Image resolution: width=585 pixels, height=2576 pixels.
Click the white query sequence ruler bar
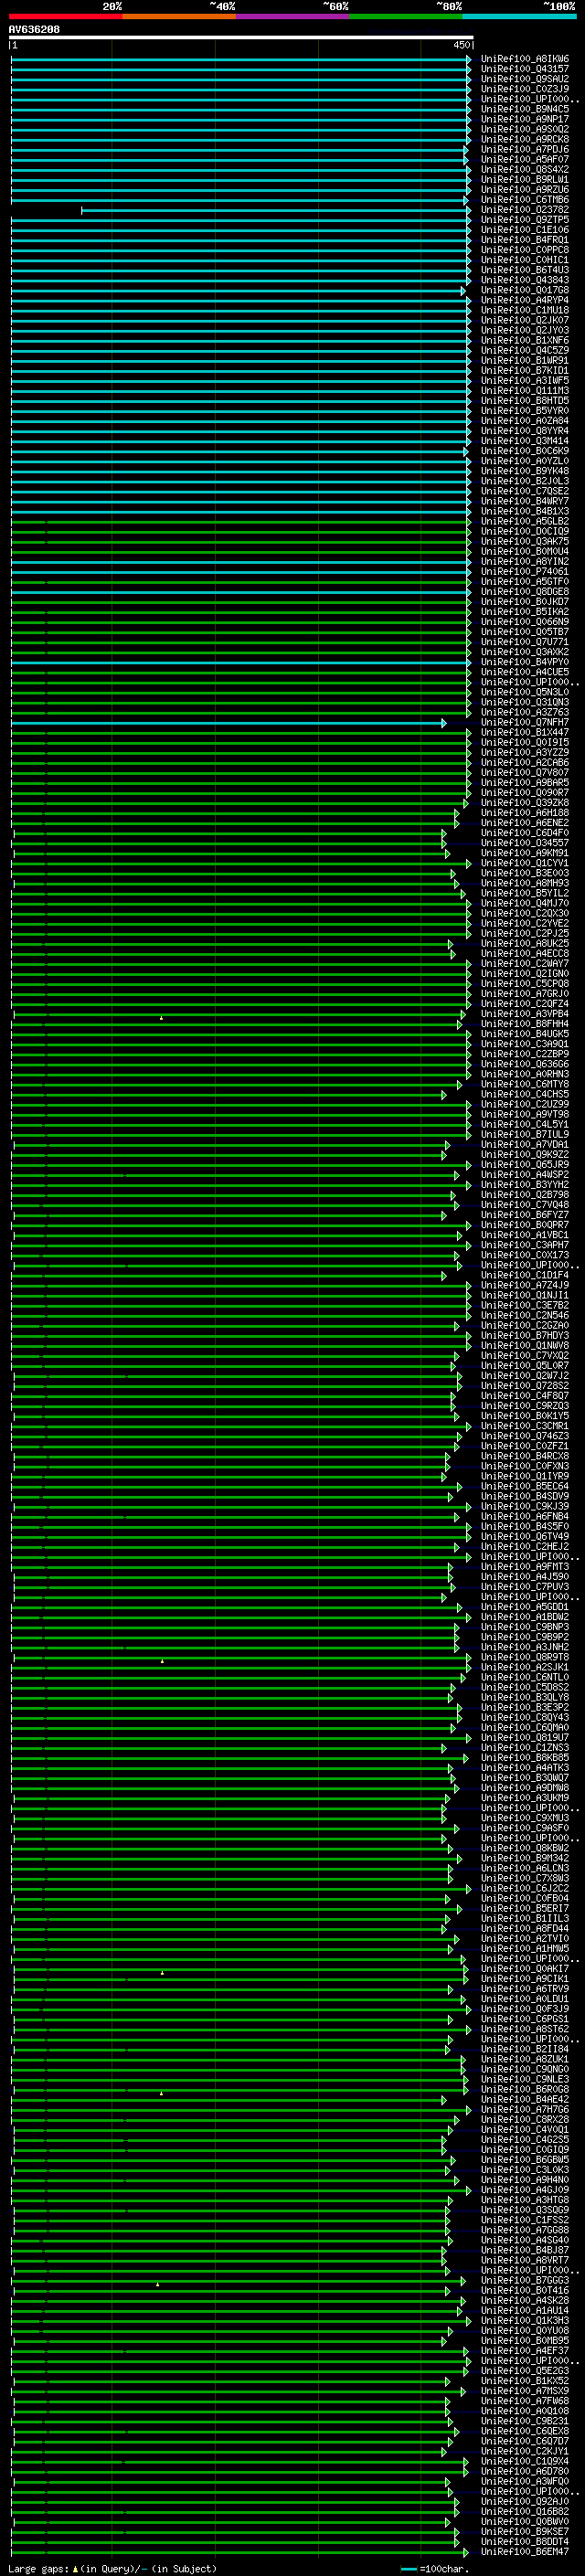[x=241, y=37]
